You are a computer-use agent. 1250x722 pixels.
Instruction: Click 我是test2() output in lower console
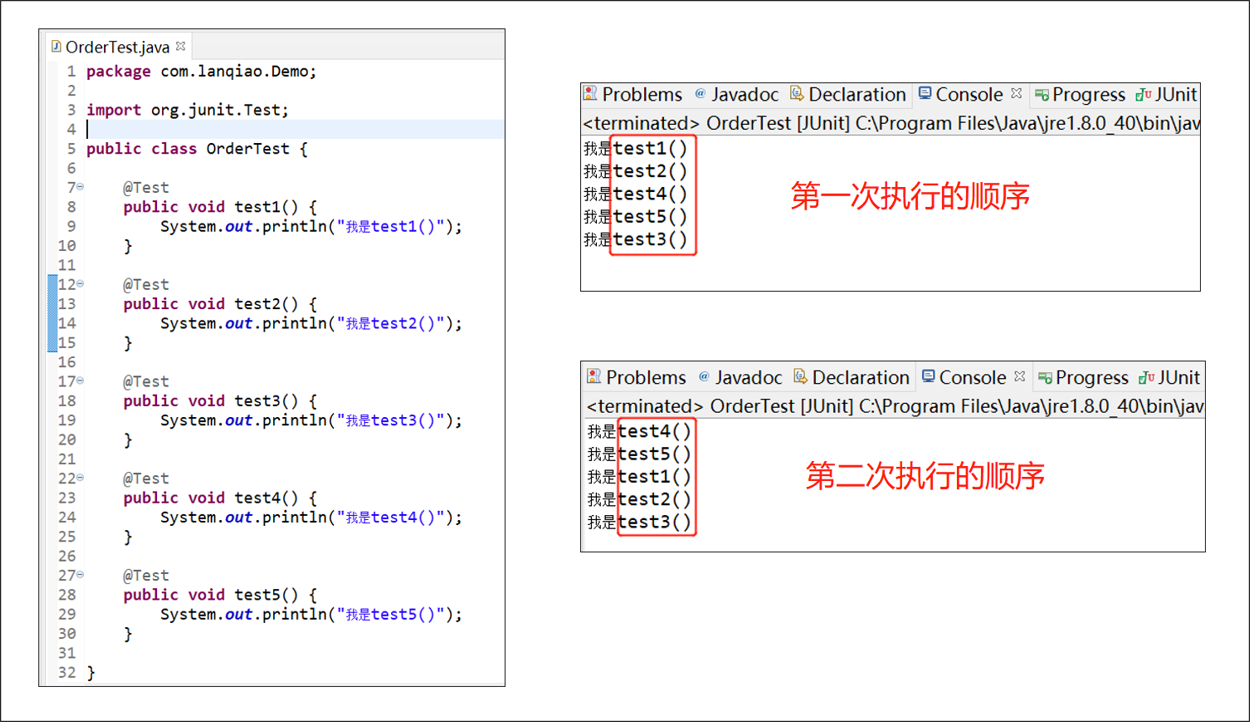pyautogui.click(x=640, y=499)
